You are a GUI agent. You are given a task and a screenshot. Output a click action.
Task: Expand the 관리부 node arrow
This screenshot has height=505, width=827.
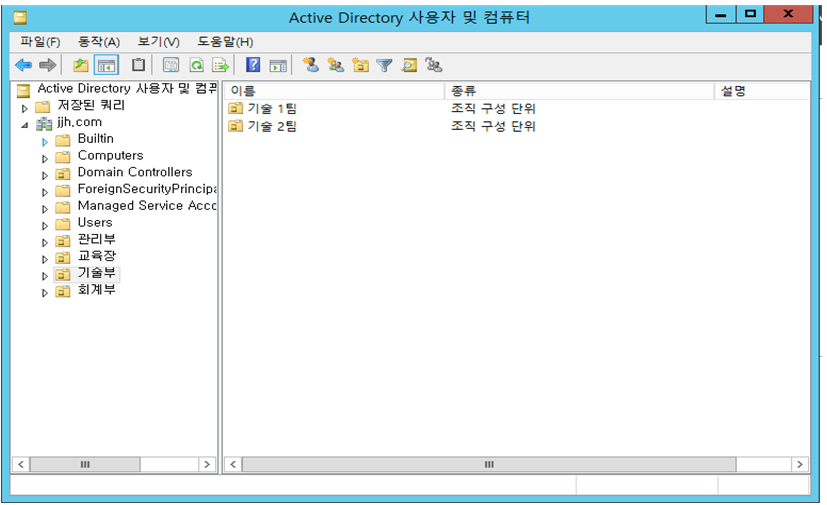click(45, 242)
